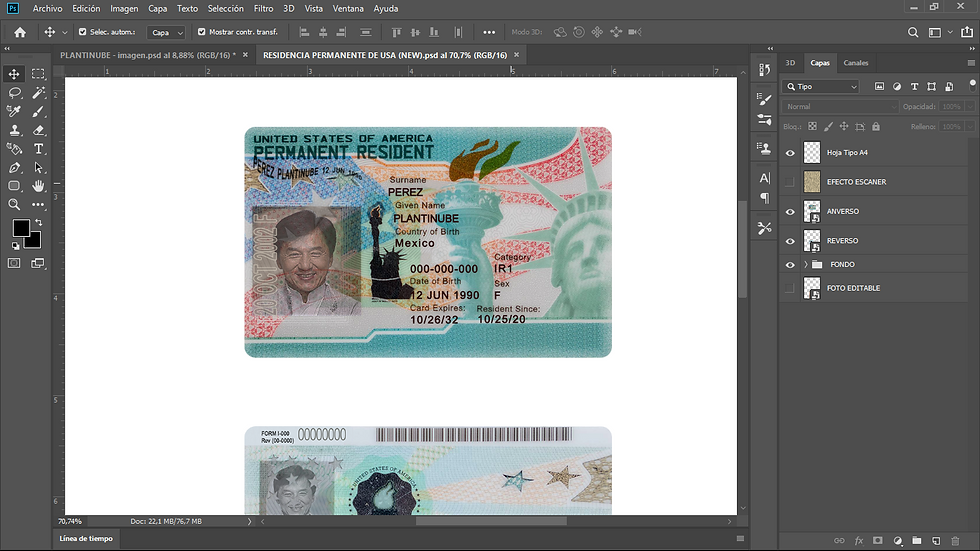Screen dimensions: 980x551
Task: Select the Hand tool
Action: point(38,186)
